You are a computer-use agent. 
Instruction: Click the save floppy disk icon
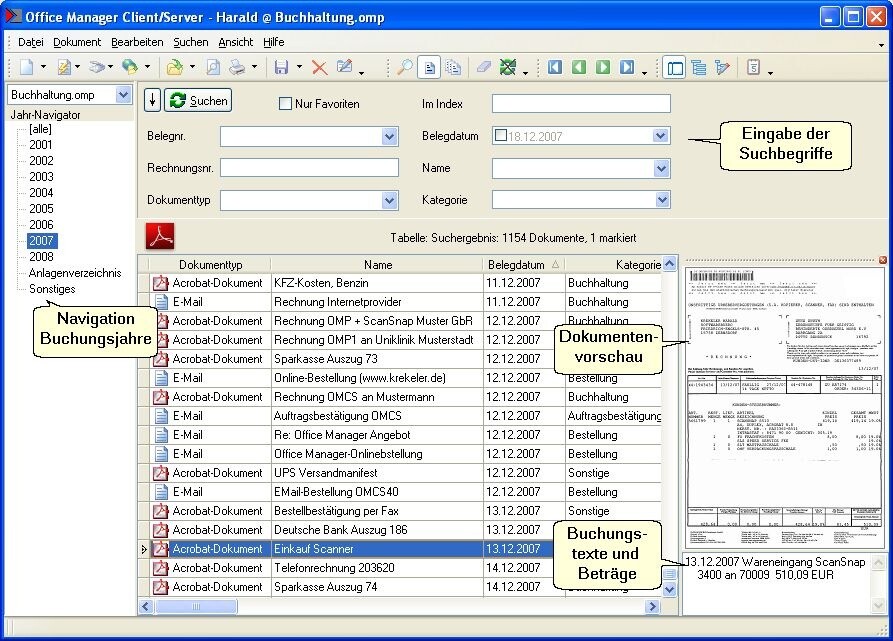click(281, 68)
